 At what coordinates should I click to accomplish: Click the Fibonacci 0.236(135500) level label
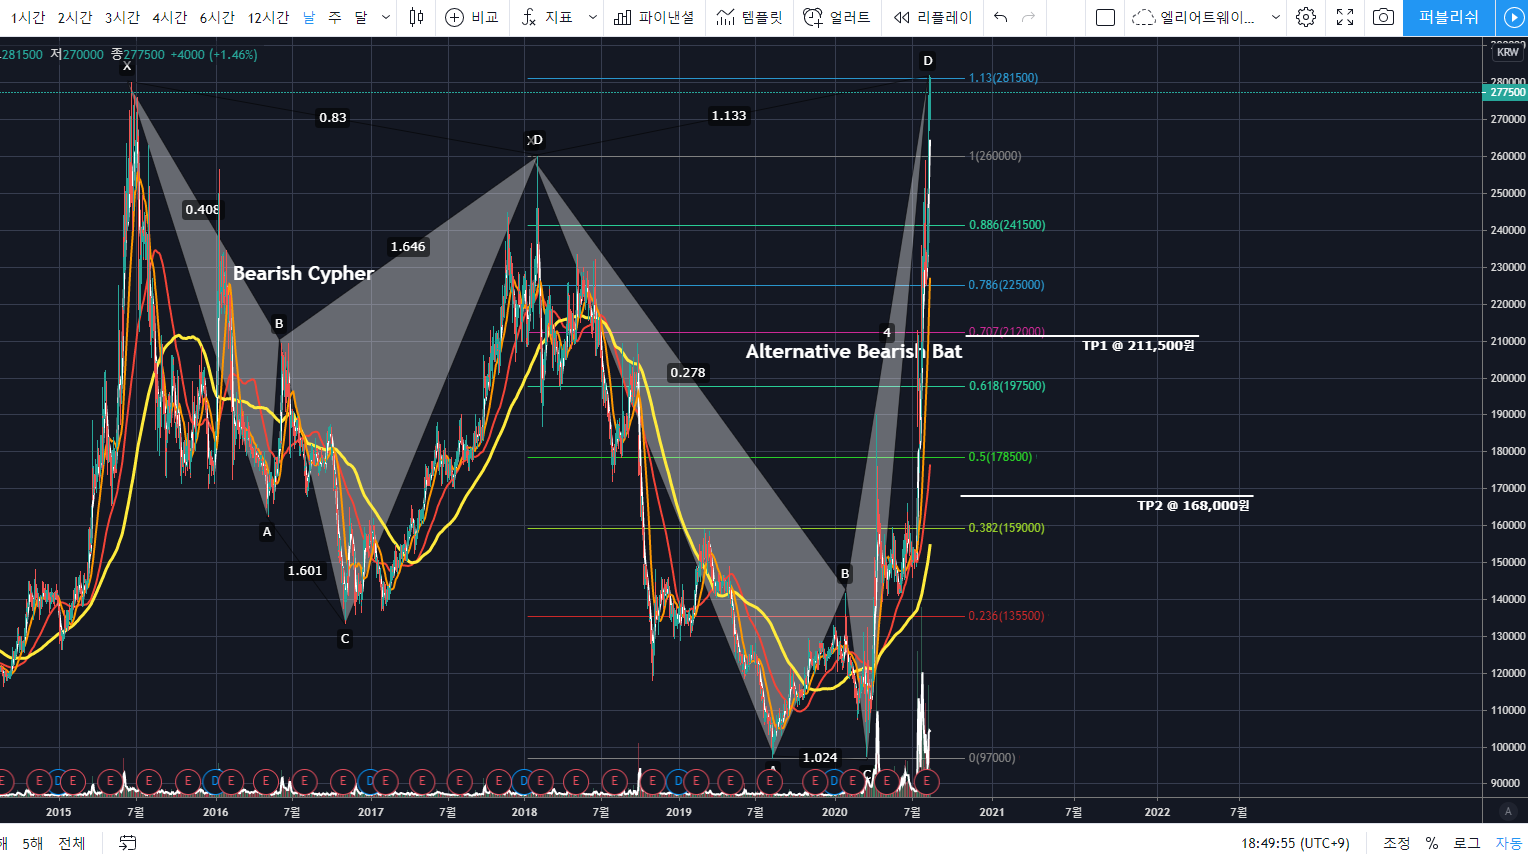click(1006, 616)
